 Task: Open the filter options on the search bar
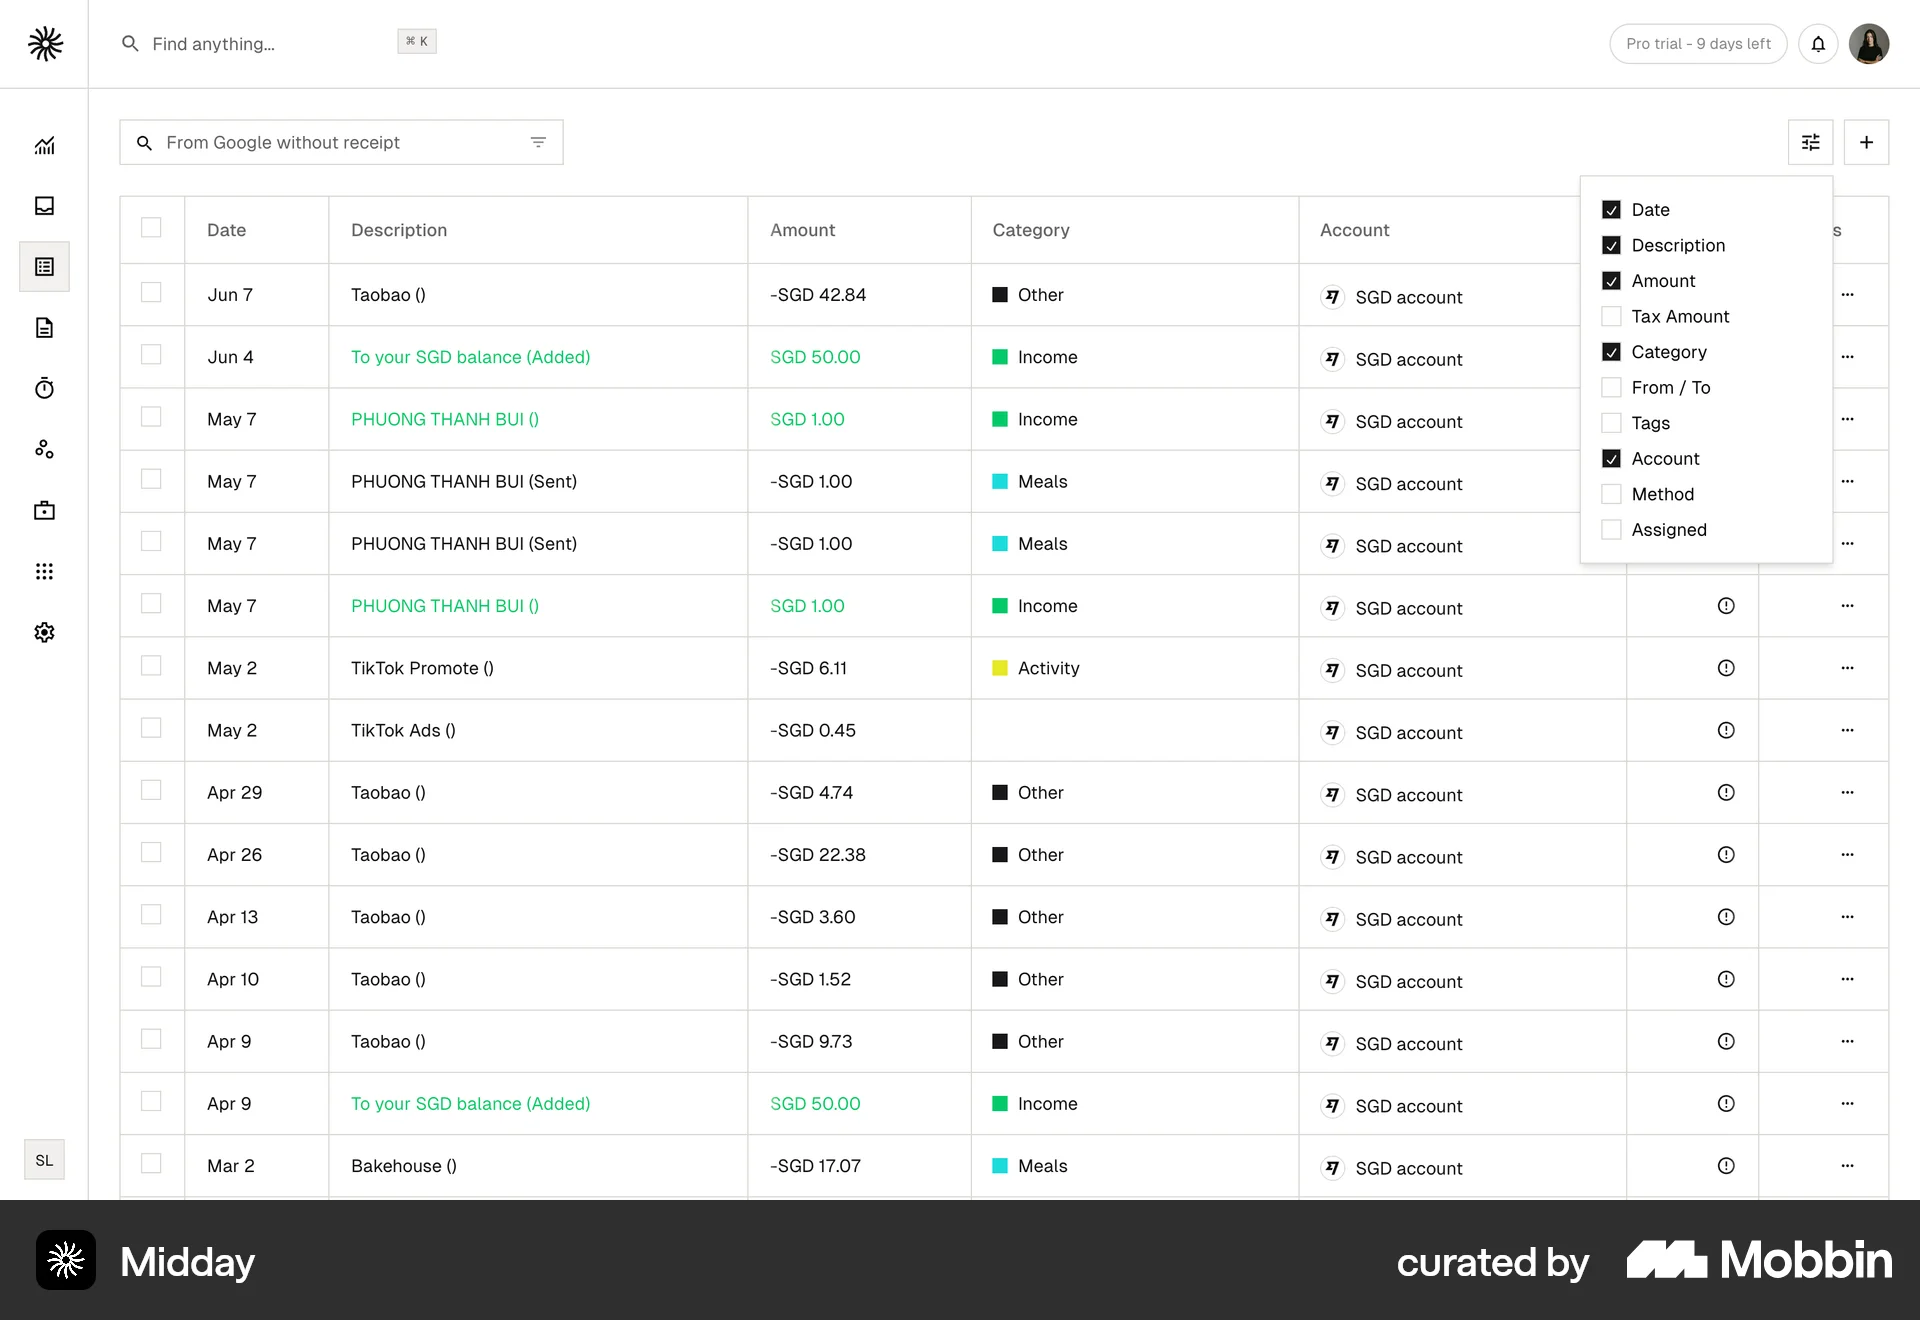click(539, 142)
